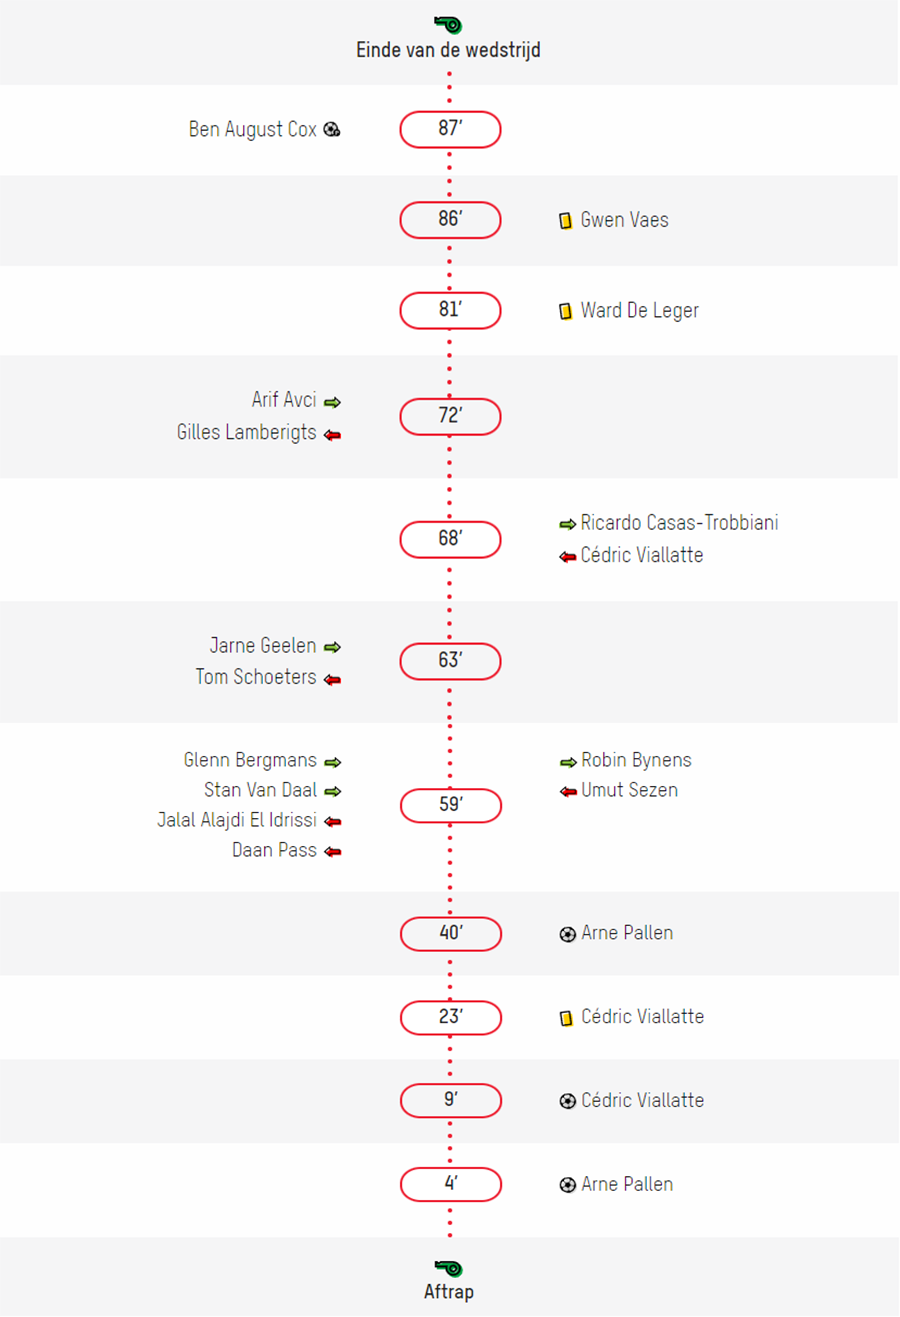This screenshot has width=900, height=1317.
Task: Click the goal icon at Cédric Viallatte's 9' event
Action: (568, 1101)
